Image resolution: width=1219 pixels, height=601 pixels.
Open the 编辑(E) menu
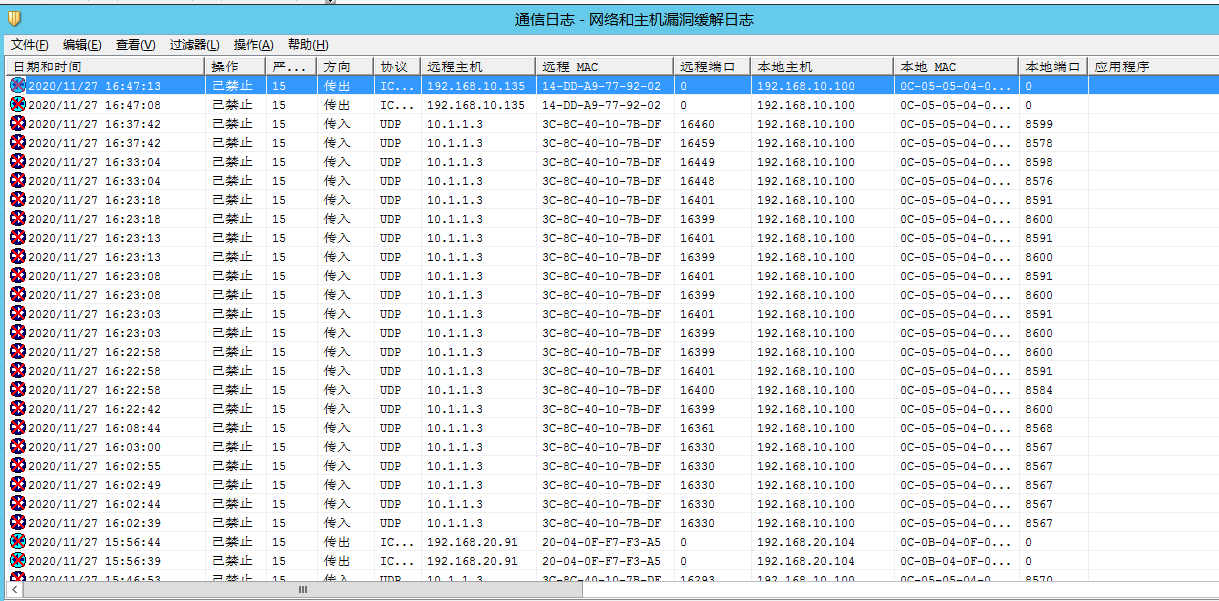point(82,45)
